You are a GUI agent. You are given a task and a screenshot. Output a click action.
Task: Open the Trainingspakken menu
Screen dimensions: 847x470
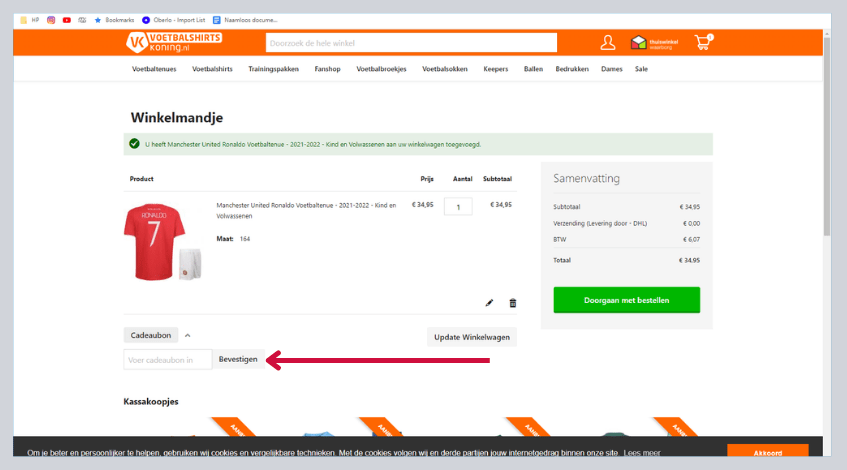click(x=273, y=69)
